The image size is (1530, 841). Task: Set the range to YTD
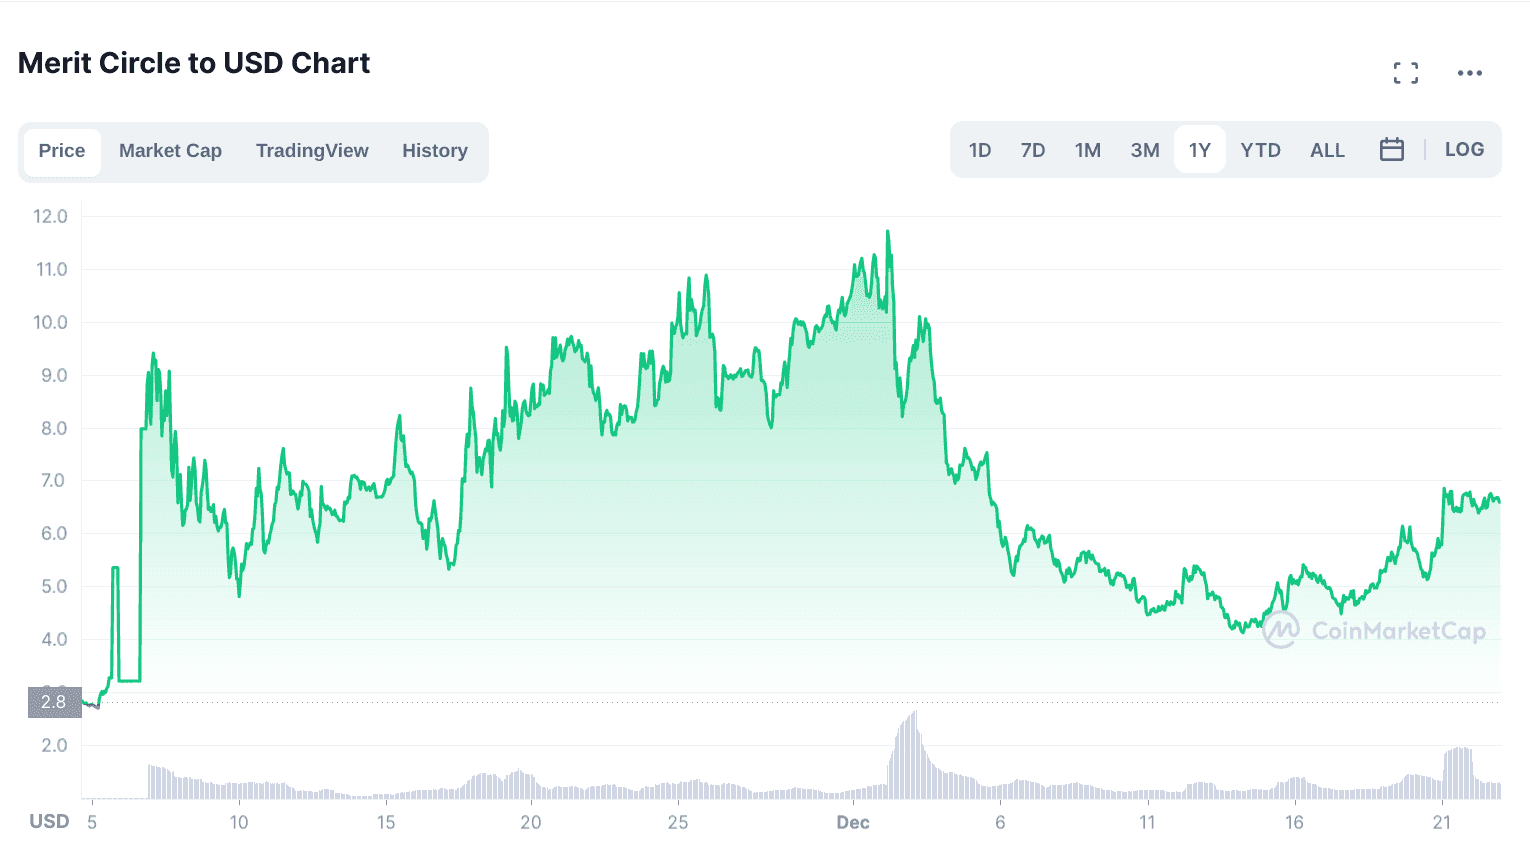(1260, 150)
